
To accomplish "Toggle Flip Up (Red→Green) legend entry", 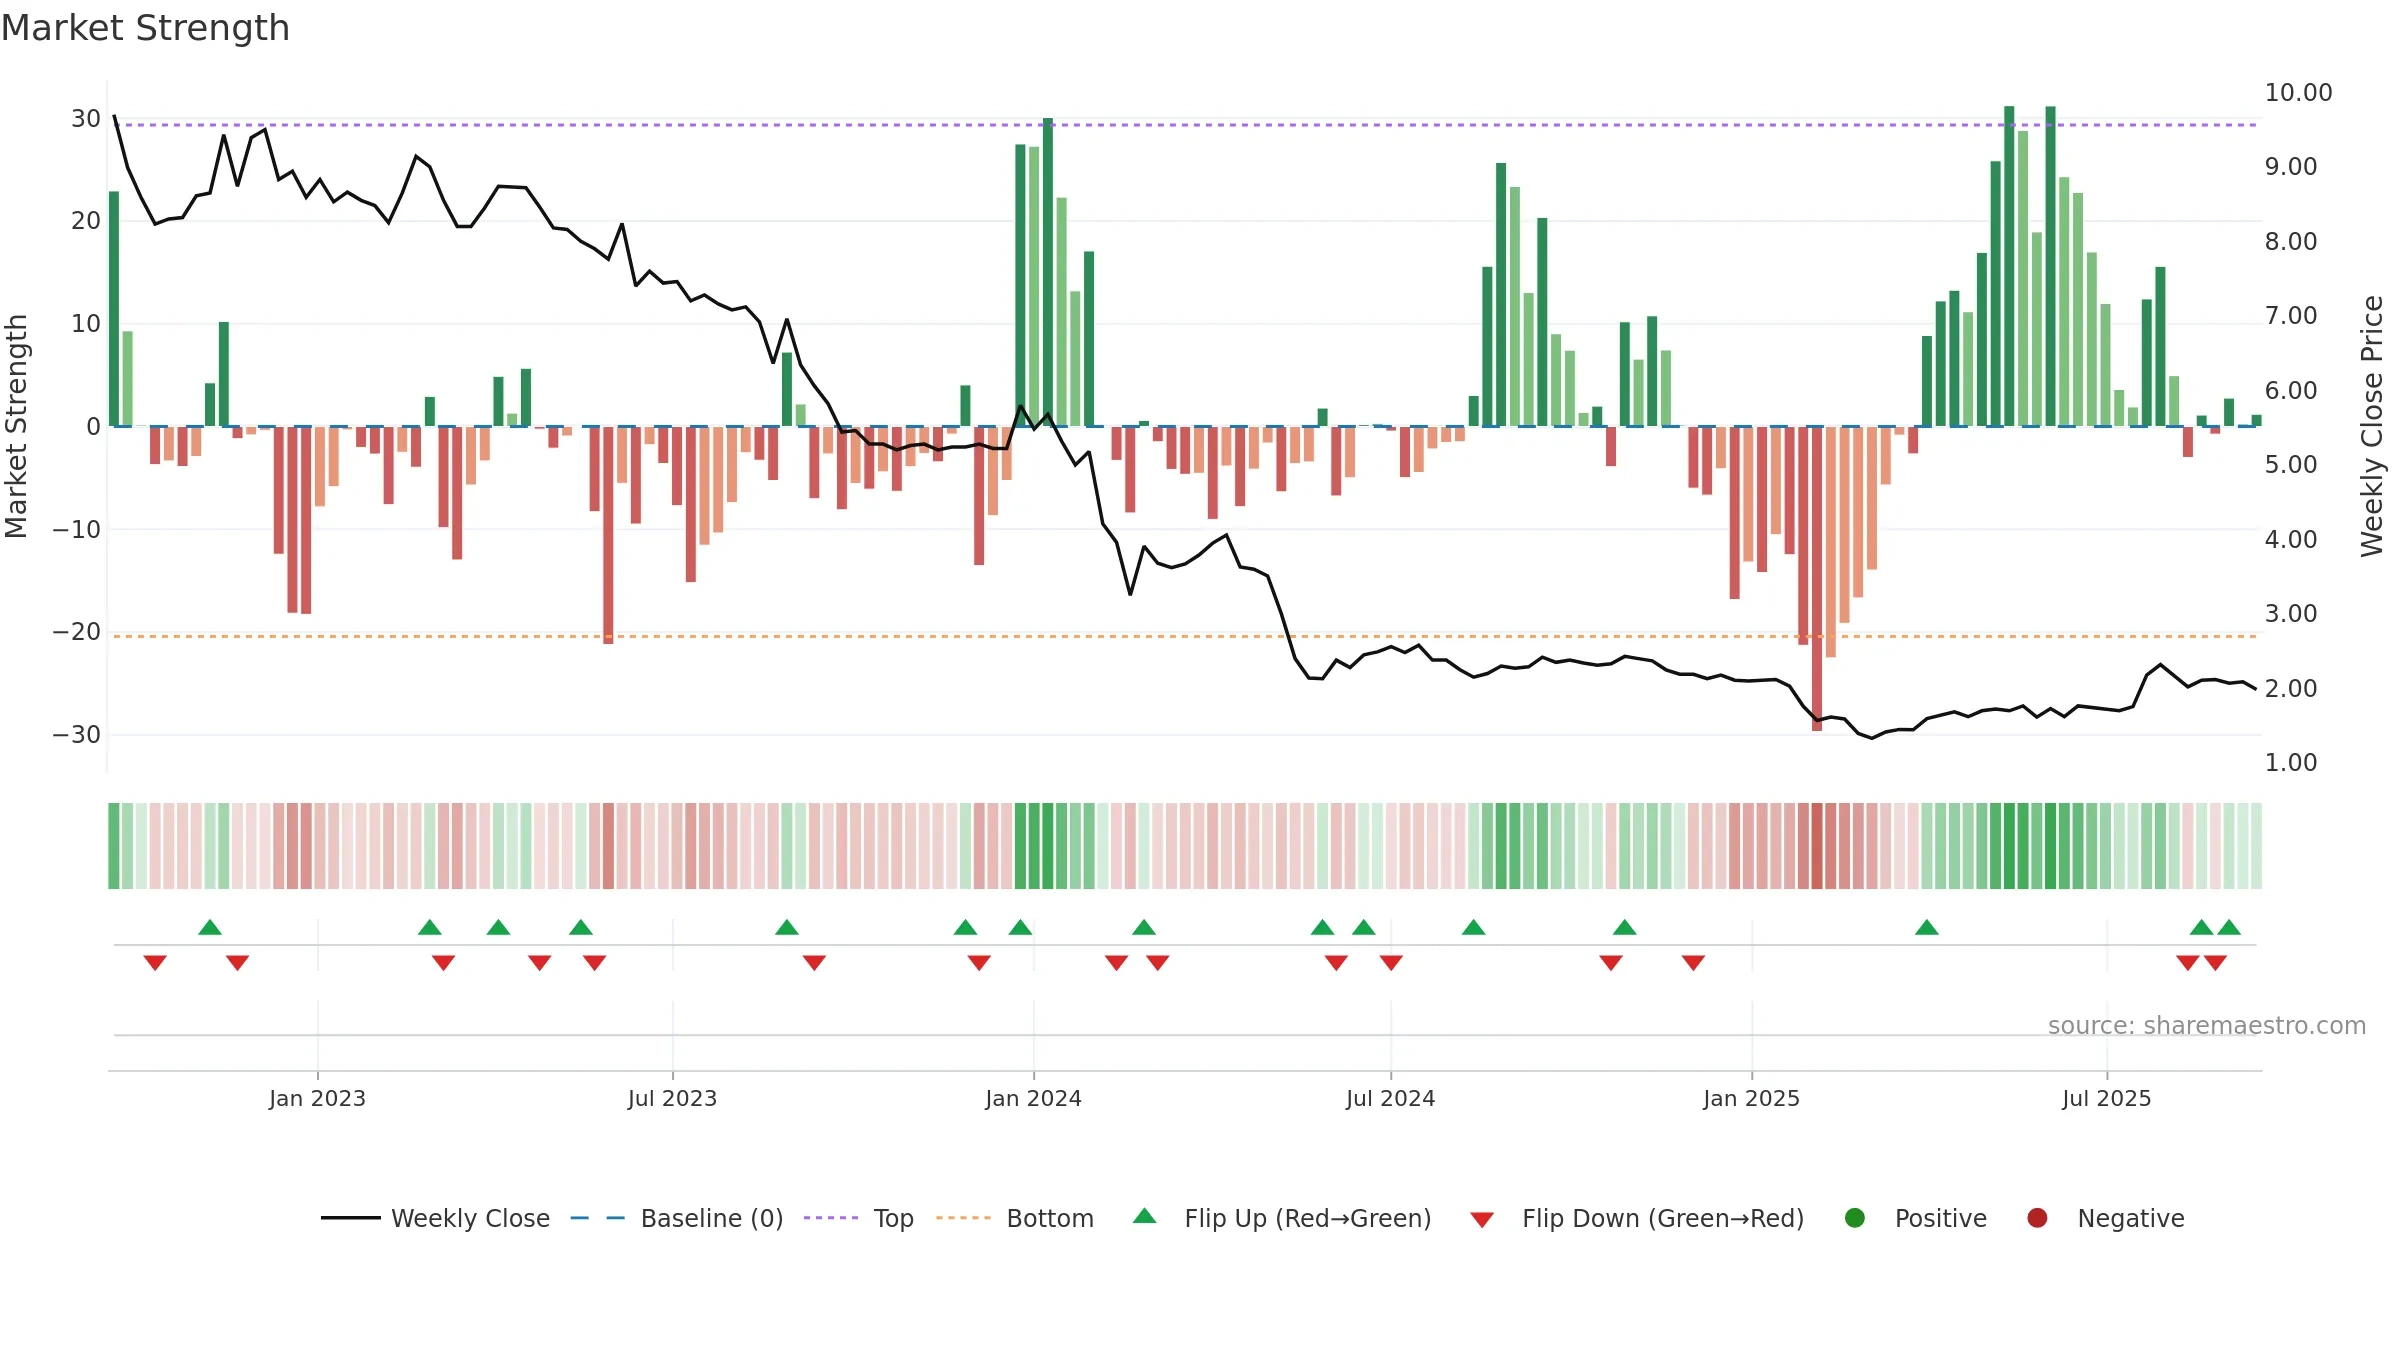I will [x=1282, y=1218].
